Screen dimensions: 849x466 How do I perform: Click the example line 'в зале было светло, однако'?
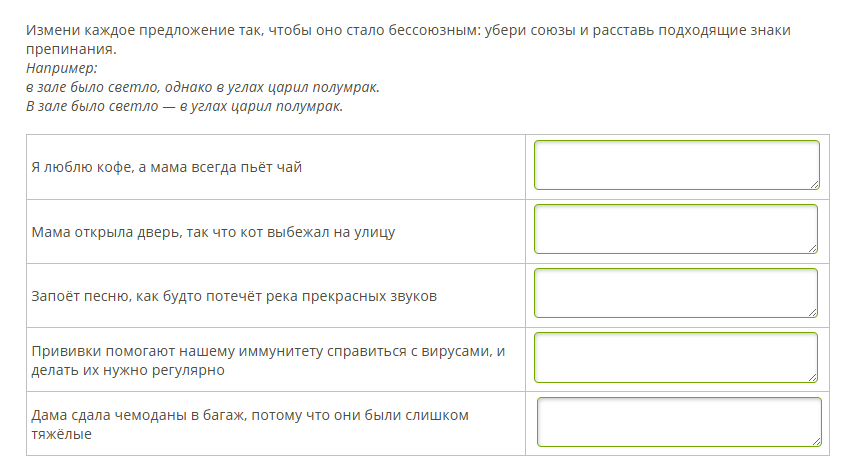coord(203,87)
